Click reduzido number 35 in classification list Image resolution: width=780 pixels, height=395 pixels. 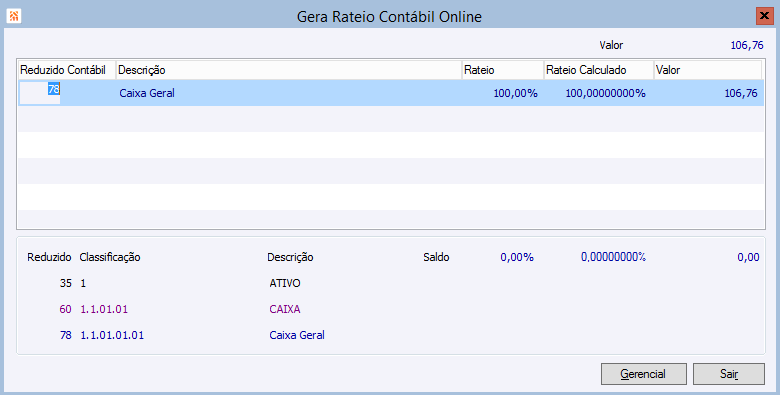pyautogui.click(x=66, y=283)
